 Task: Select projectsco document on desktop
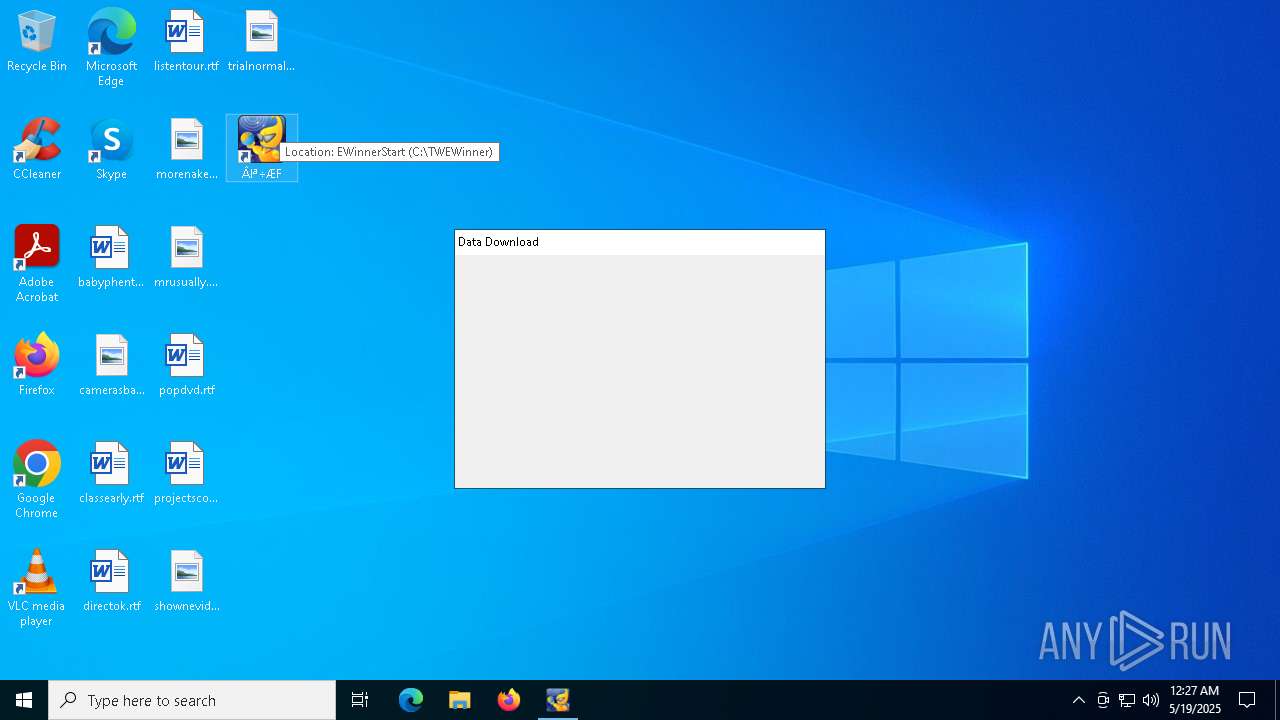186,473
